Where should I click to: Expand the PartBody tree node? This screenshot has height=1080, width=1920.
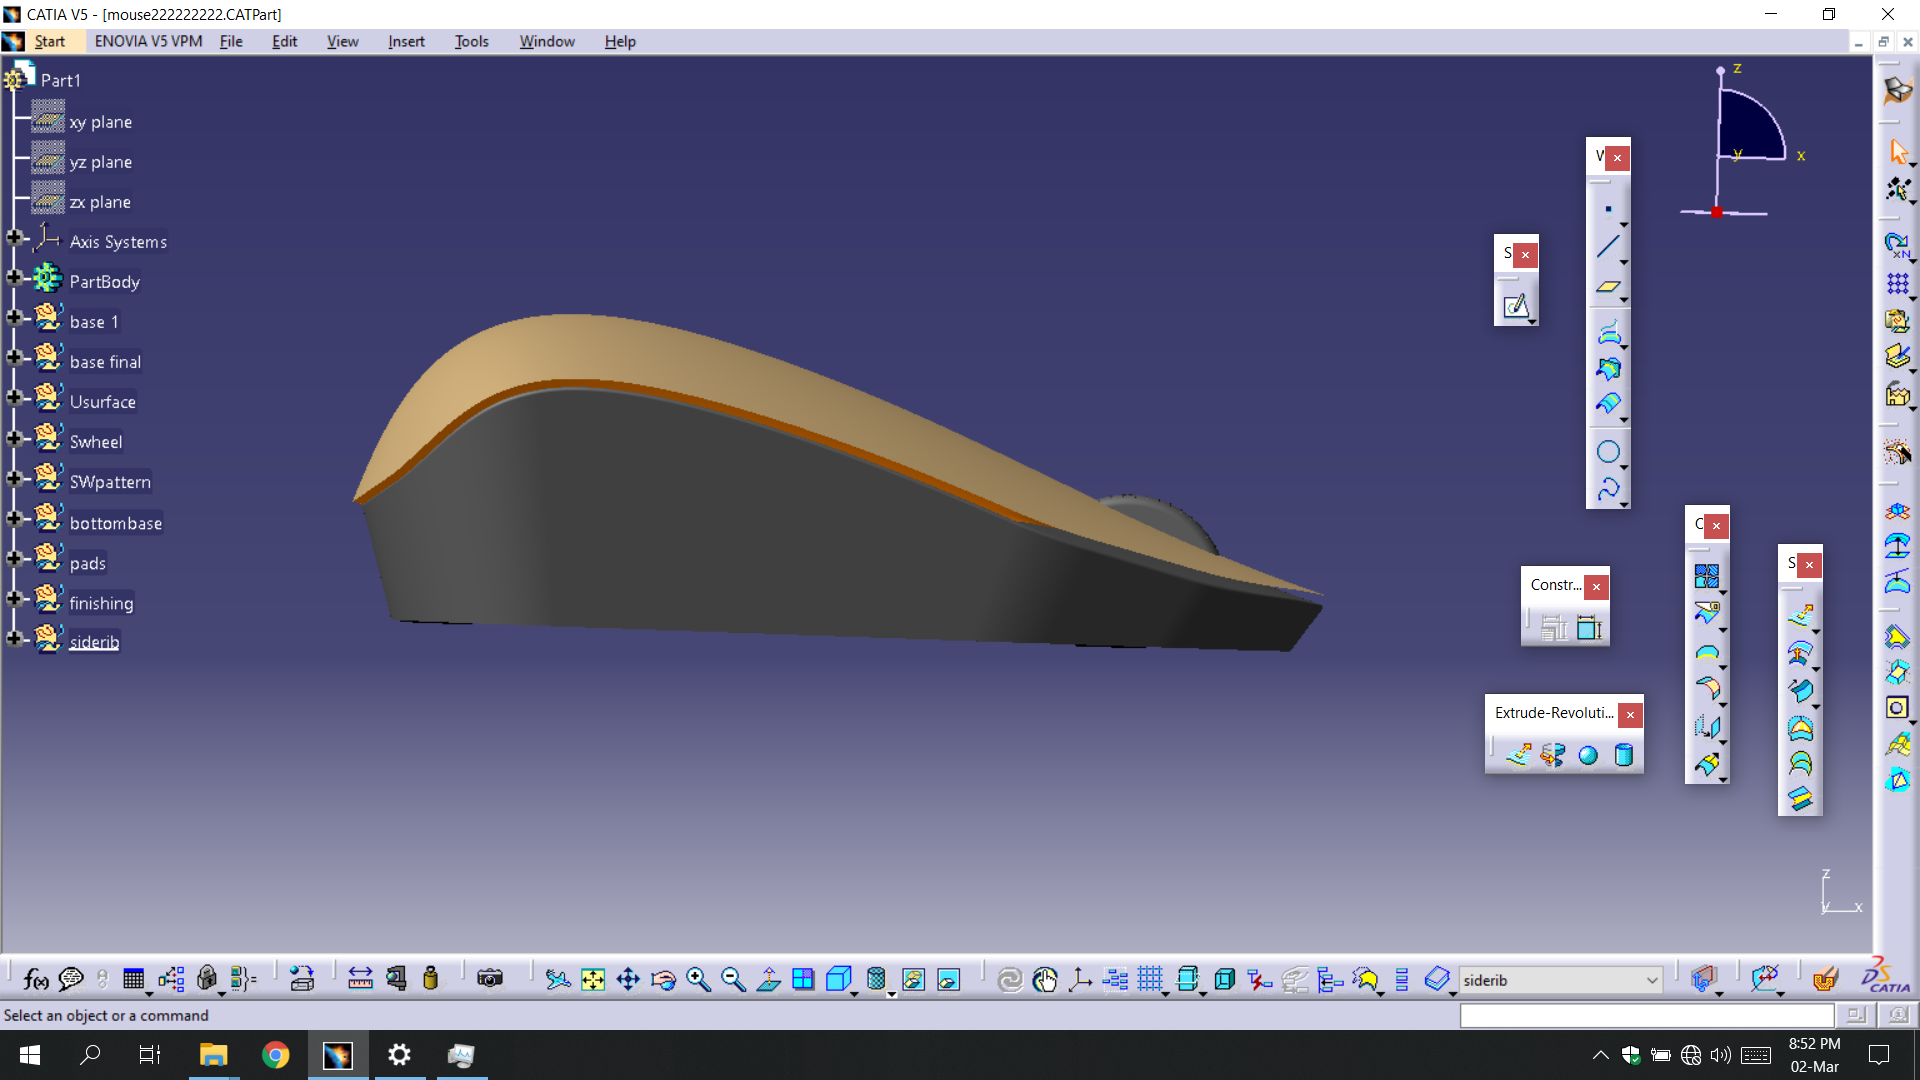click(14, 278)
